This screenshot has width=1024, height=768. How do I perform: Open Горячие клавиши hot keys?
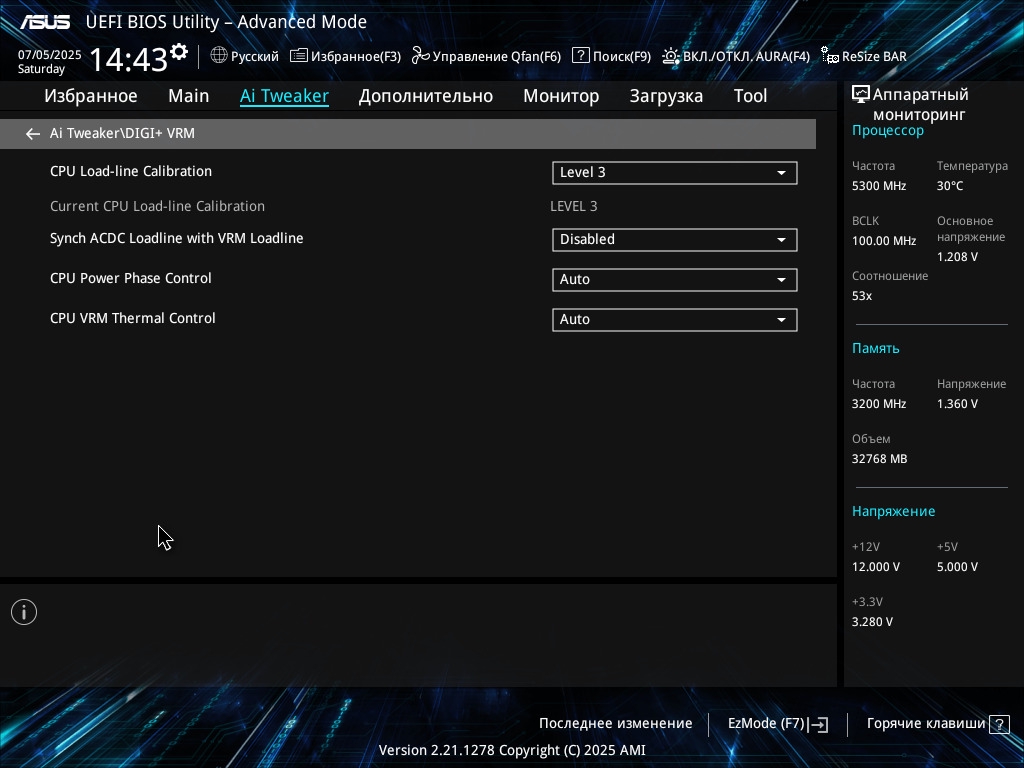pos(938,724)
